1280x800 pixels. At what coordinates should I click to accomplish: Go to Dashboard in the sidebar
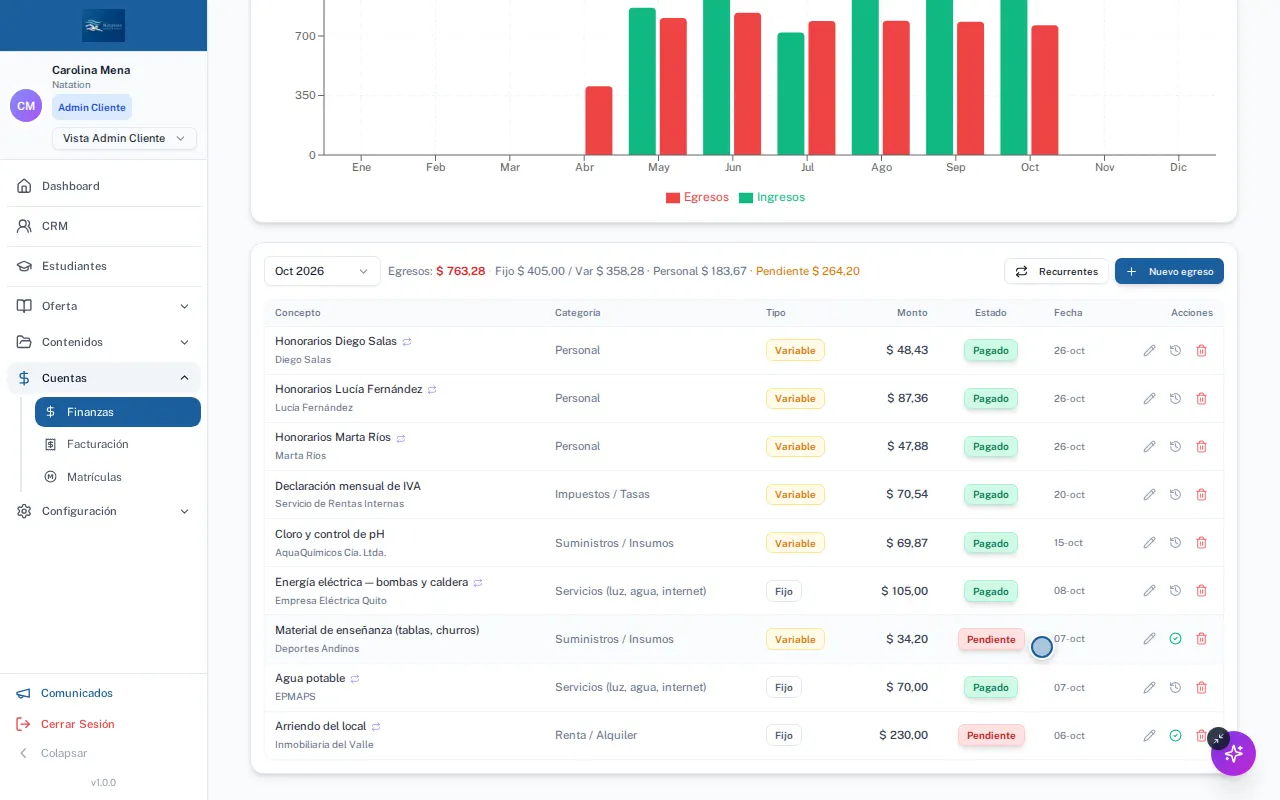pyautogui.click(x=104, y=186)
